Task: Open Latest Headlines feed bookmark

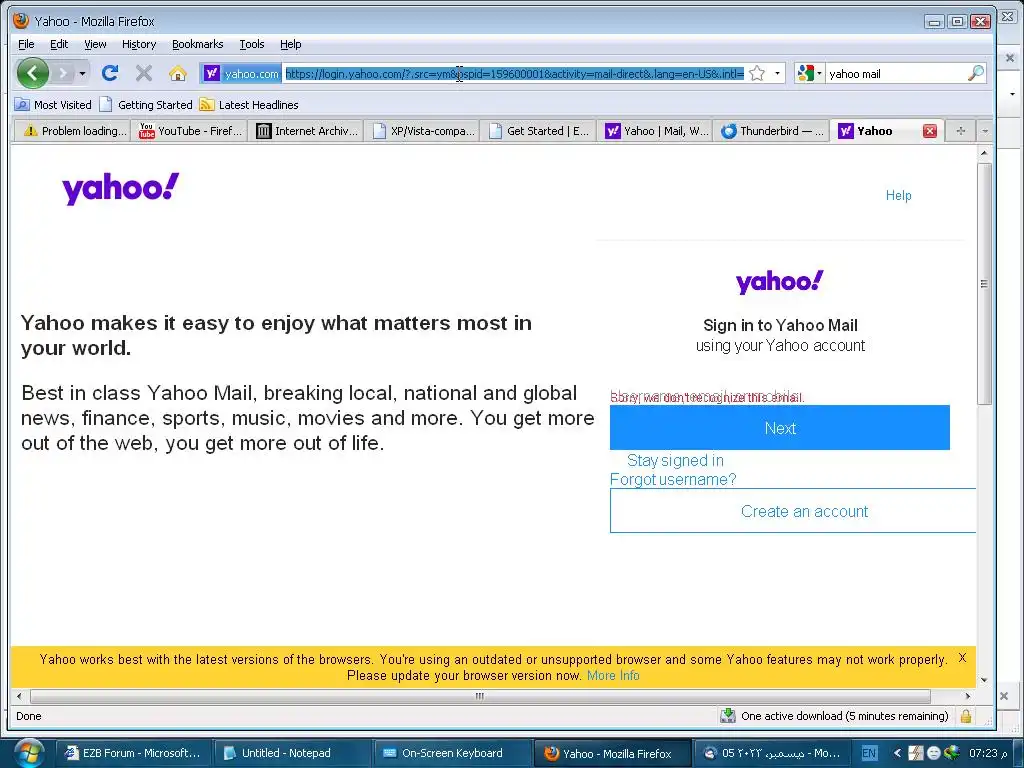Action: 249,104
